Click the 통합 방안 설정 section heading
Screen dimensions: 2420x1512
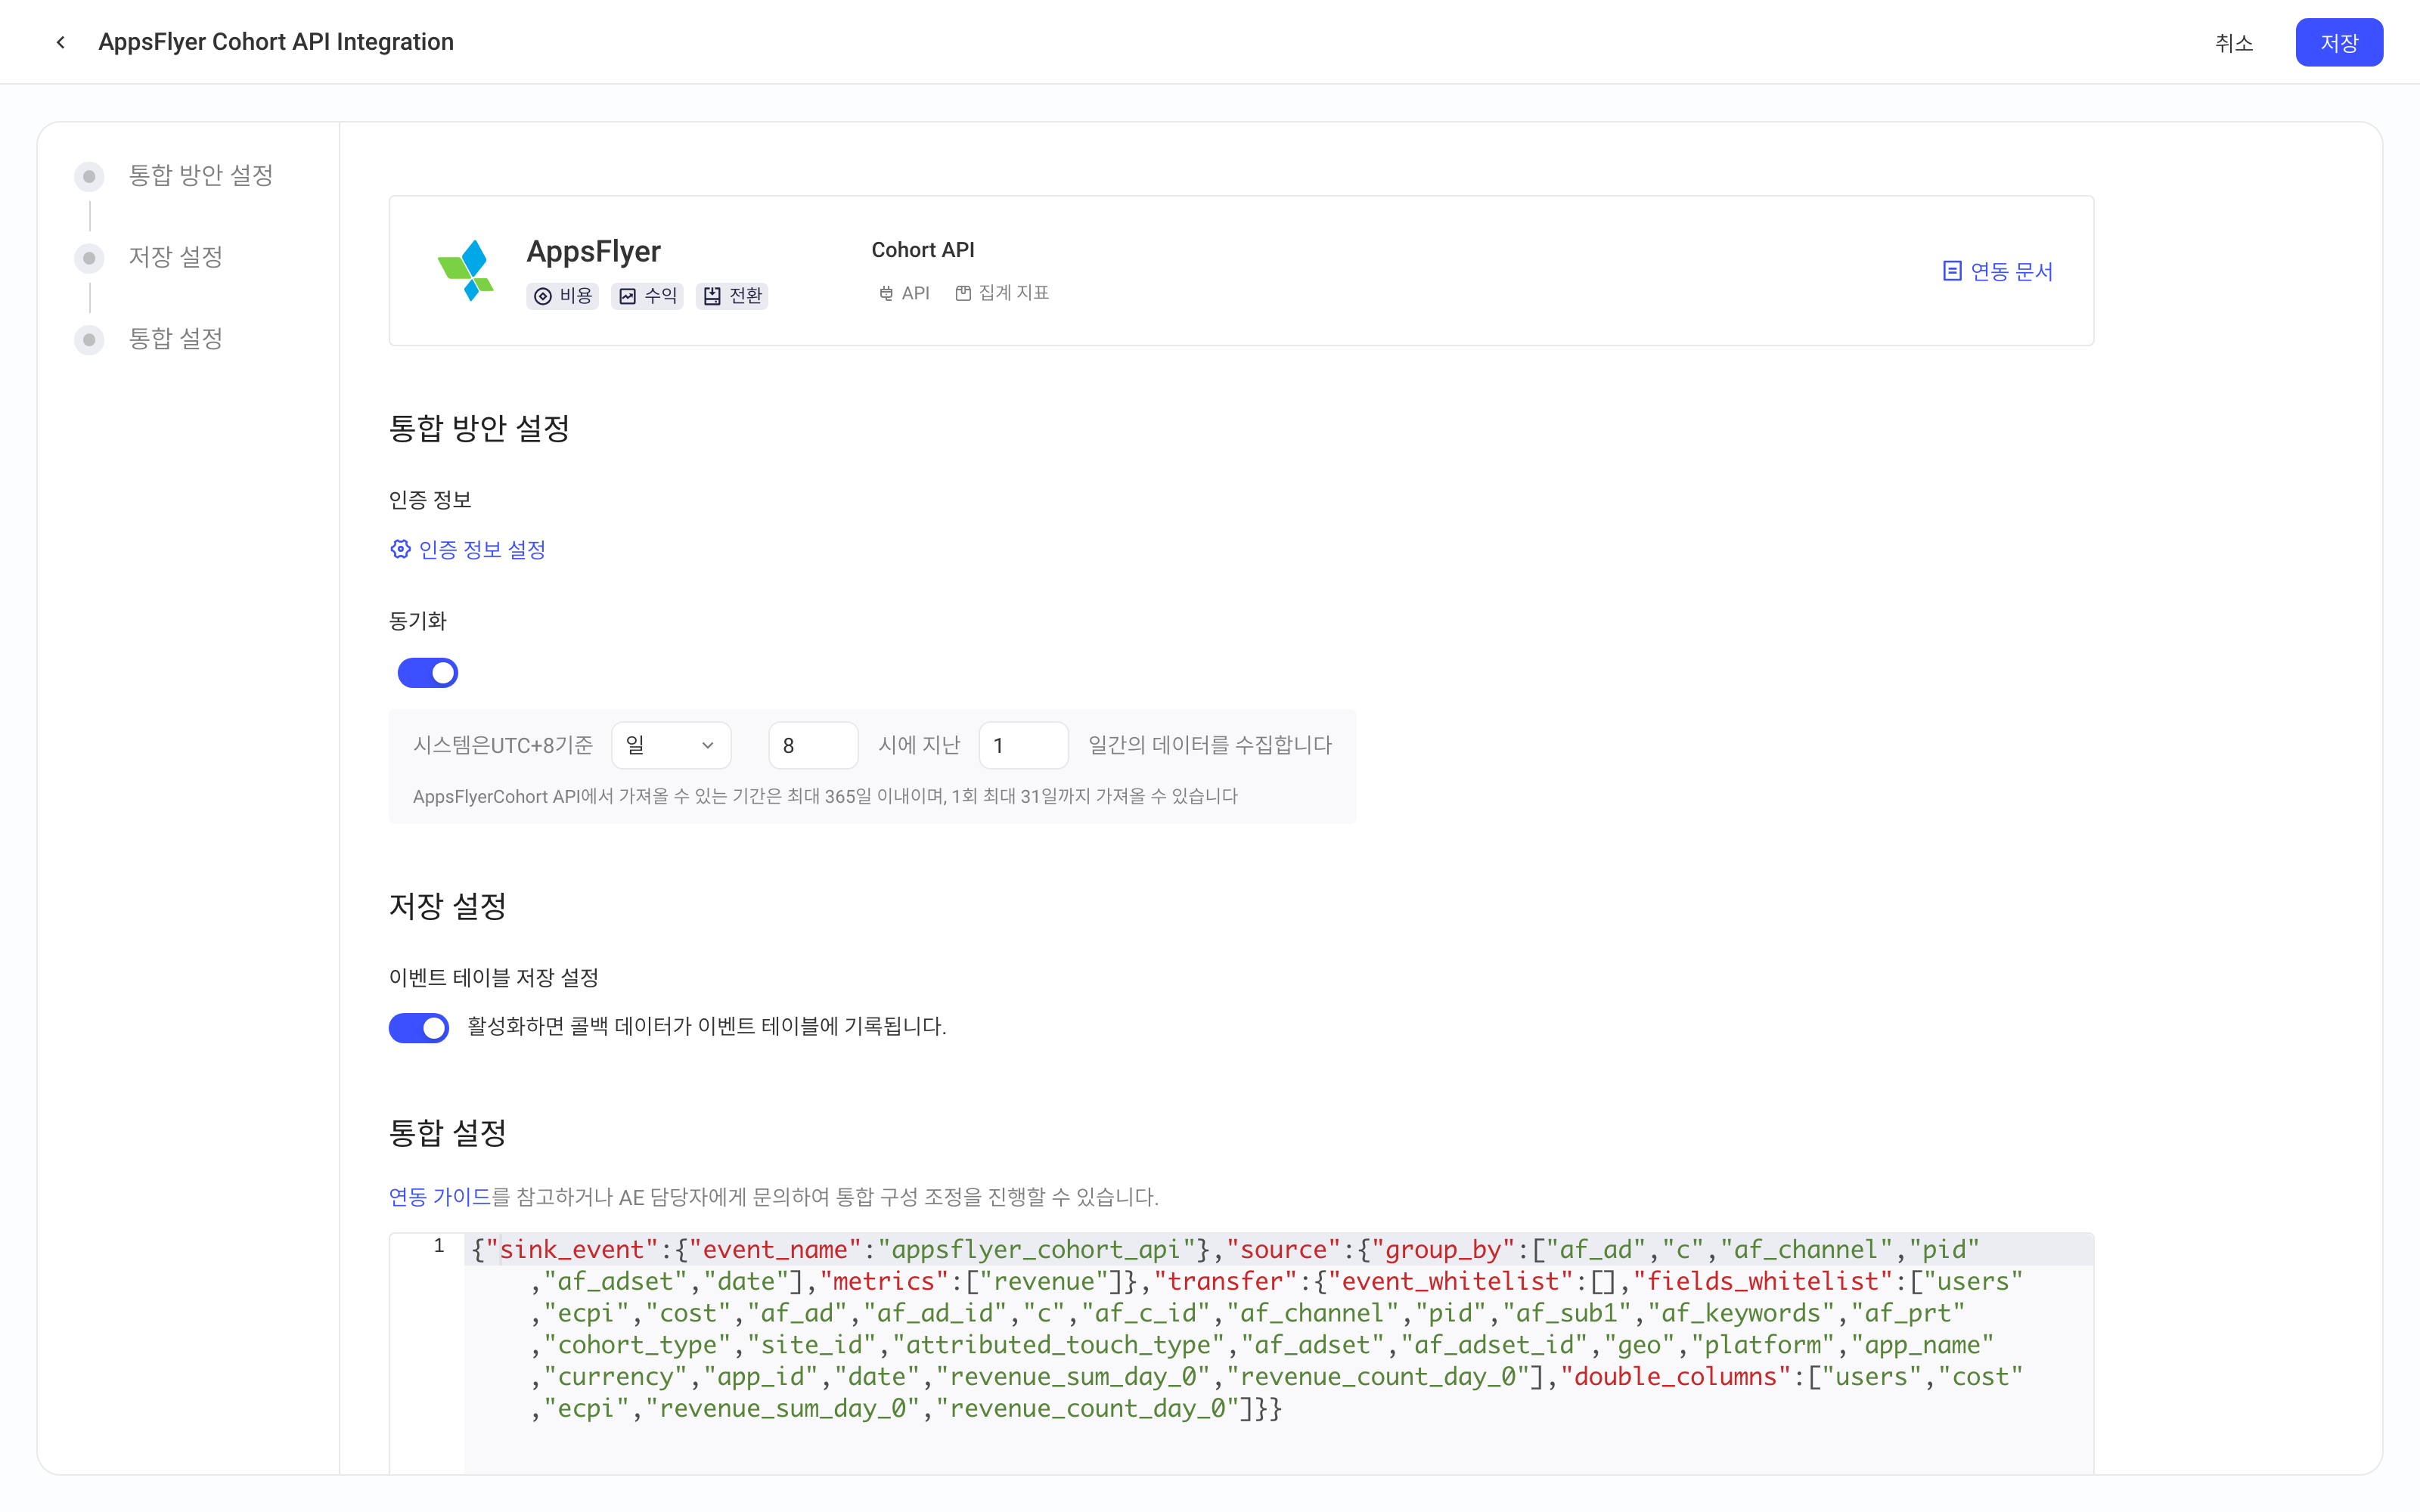tap(479, 428)
